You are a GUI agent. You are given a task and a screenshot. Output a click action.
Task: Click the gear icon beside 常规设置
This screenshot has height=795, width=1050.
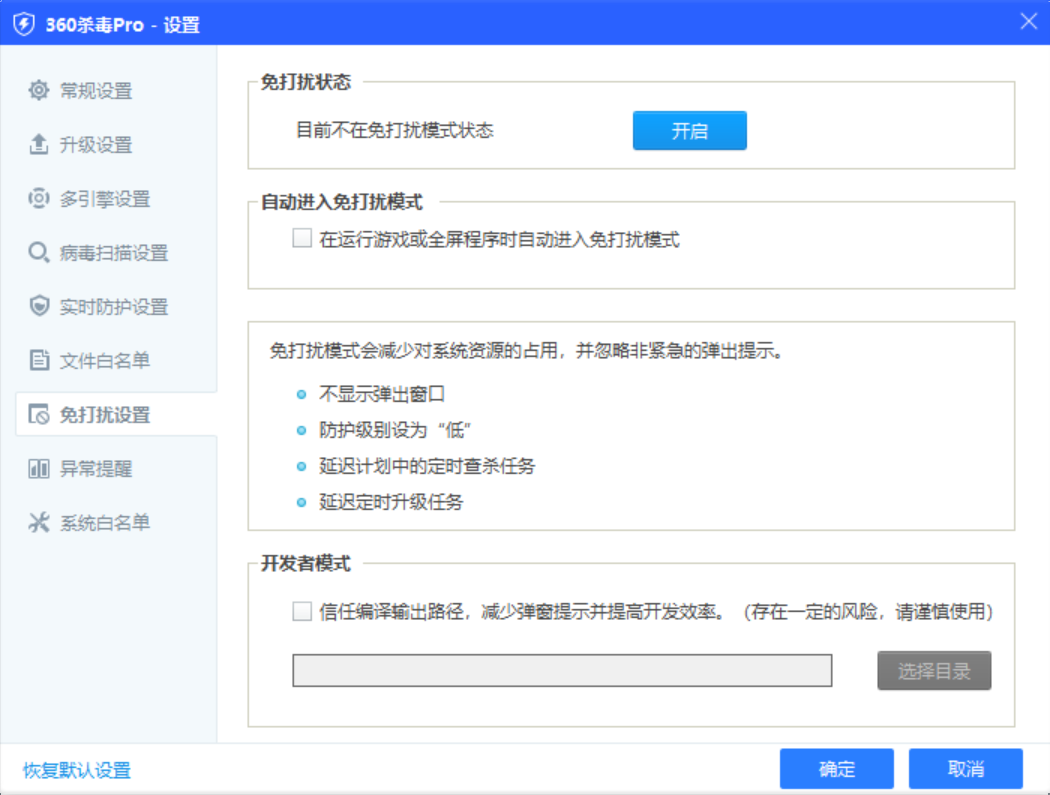coord(39,90)
